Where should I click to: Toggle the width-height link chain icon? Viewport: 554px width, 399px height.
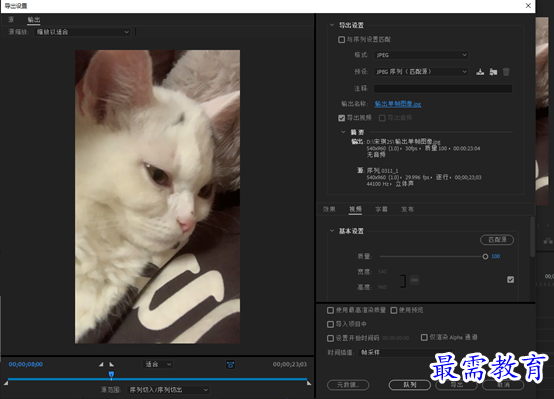tap(414, 280)
